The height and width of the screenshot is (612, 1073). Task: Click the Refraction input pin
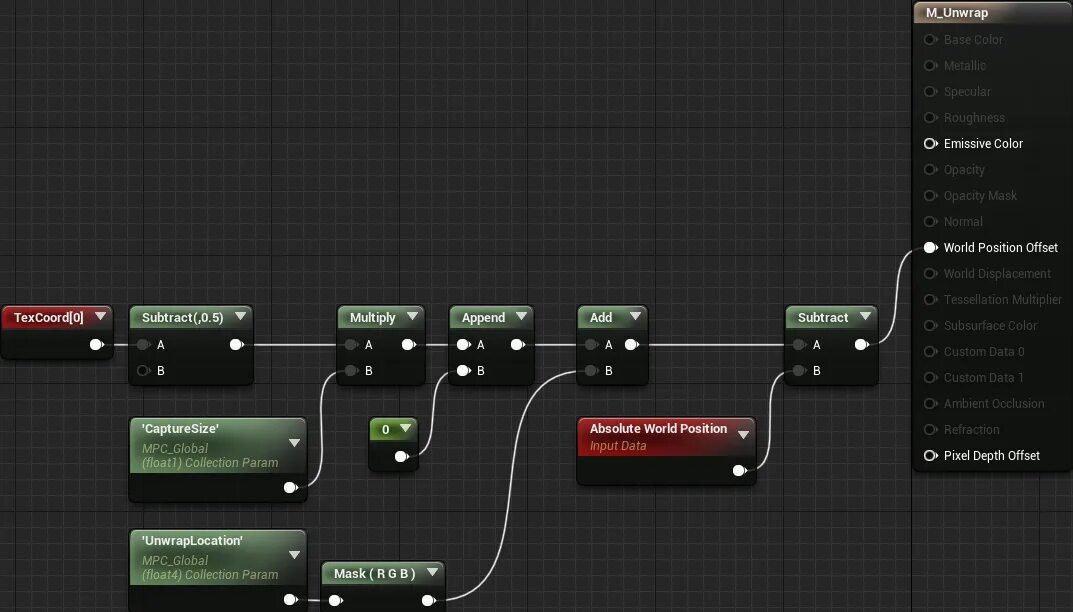tap(931, 430)
